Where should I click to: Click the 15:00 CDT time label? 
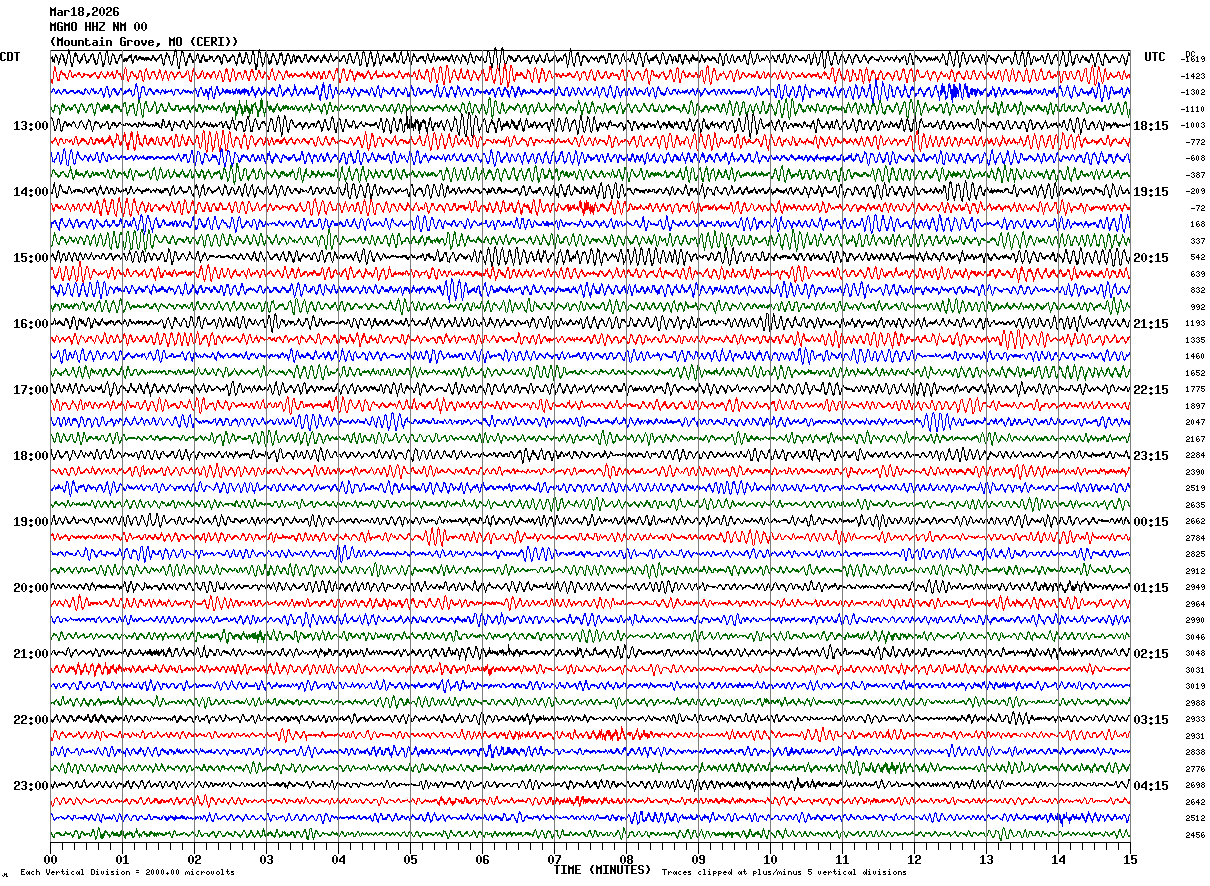(x=30, y=258)
